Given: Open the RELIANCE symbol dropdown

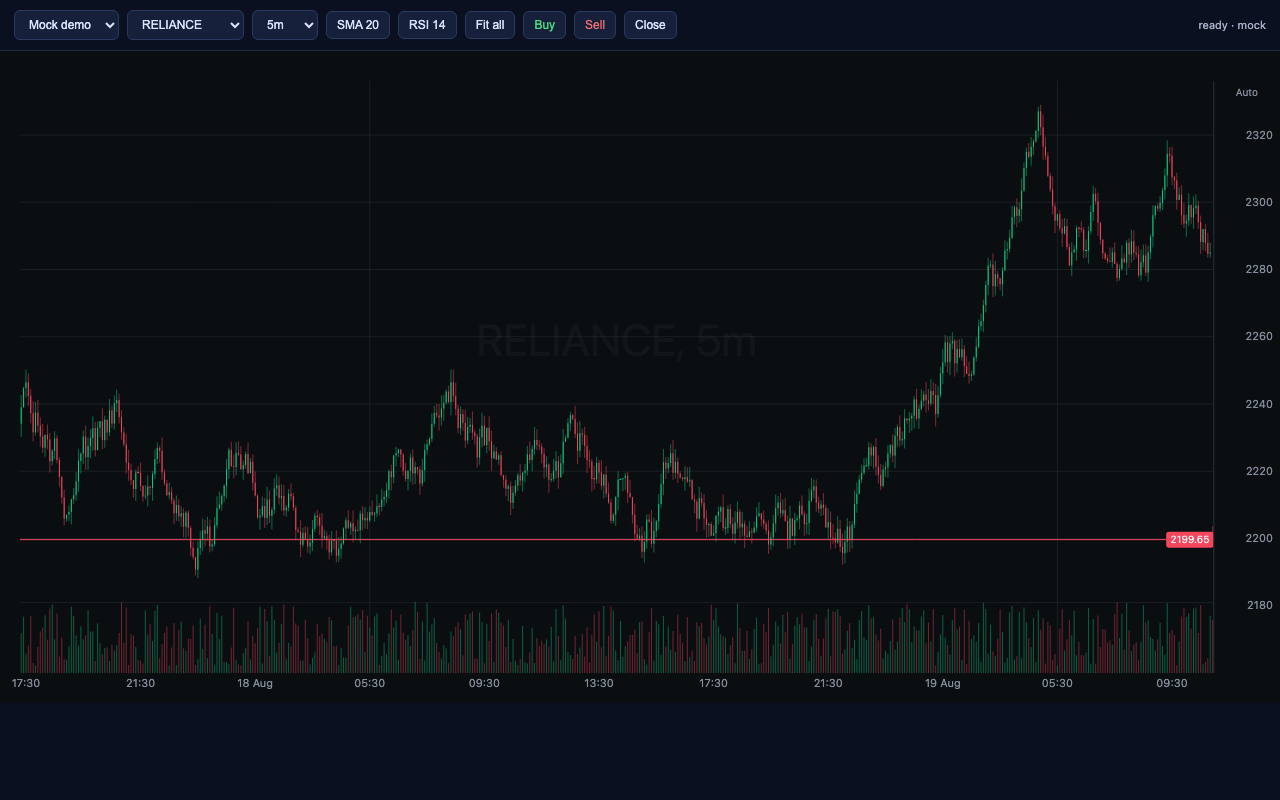Looking at the screenshot, I should coord(185,25).
